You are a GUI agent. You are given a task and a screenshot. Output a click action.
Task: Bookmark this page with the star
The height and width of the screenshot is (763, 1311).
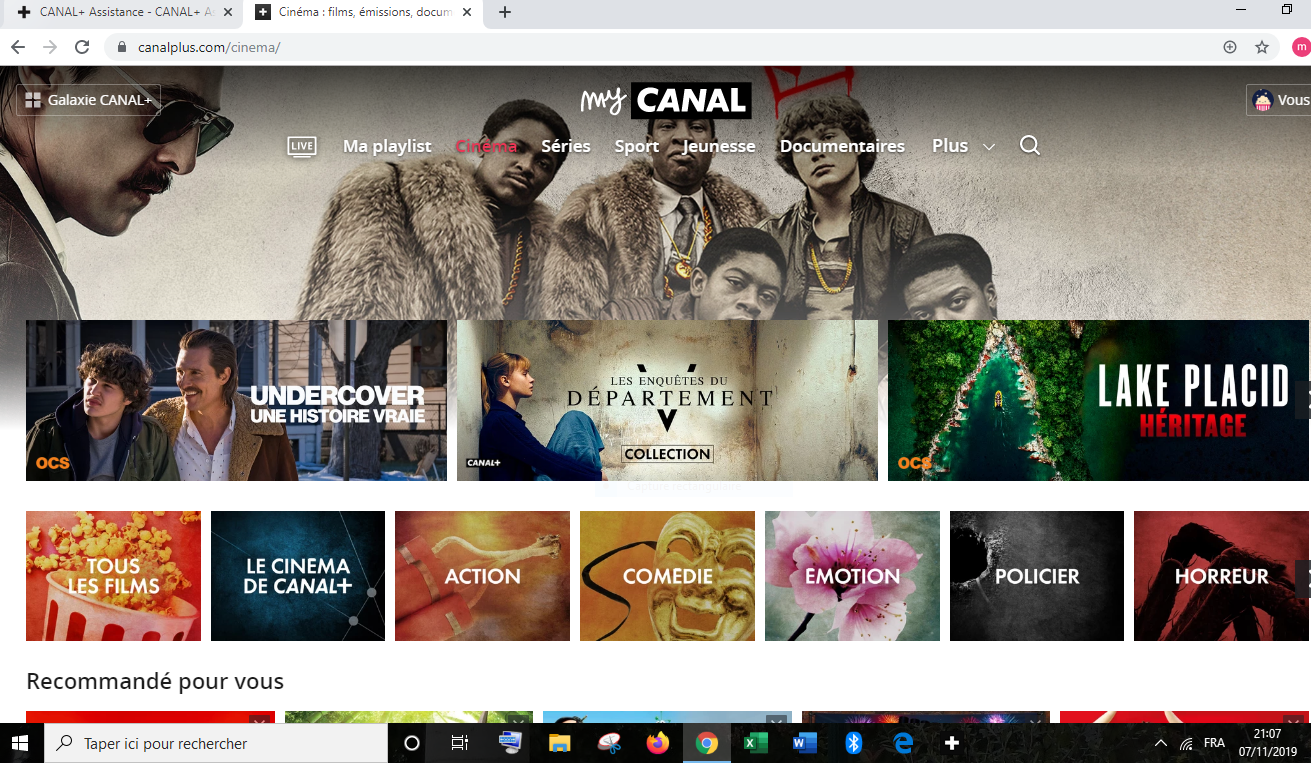point(1262,46)
